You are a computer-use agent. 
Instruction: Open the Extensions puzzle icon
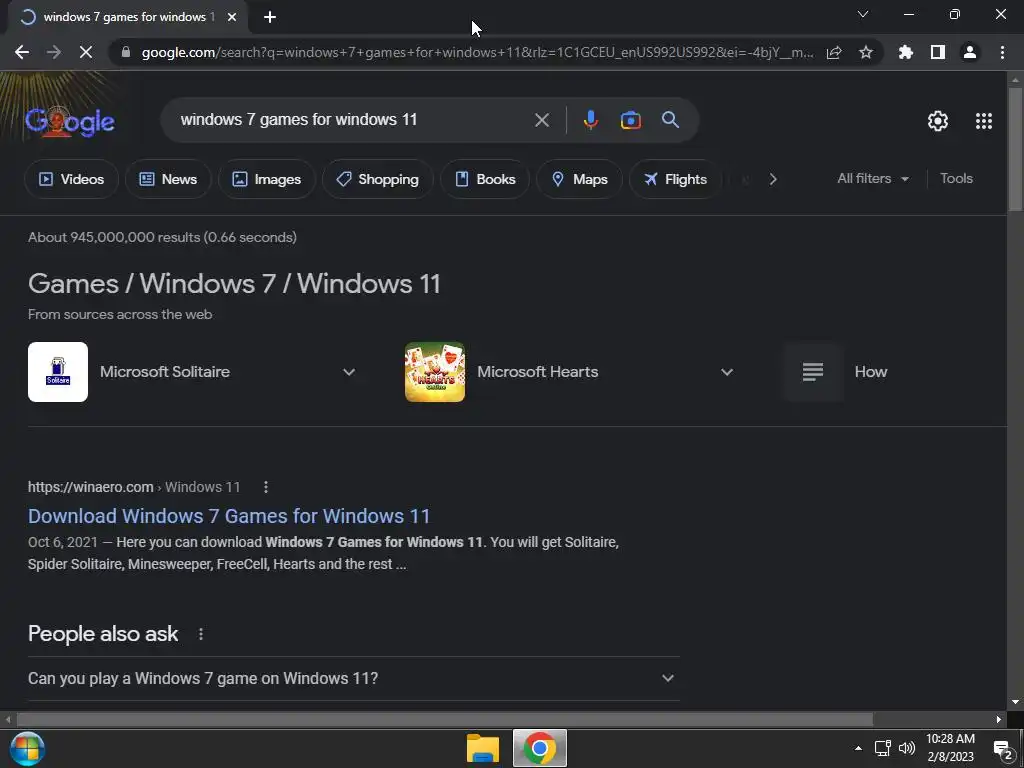point(906,52)
